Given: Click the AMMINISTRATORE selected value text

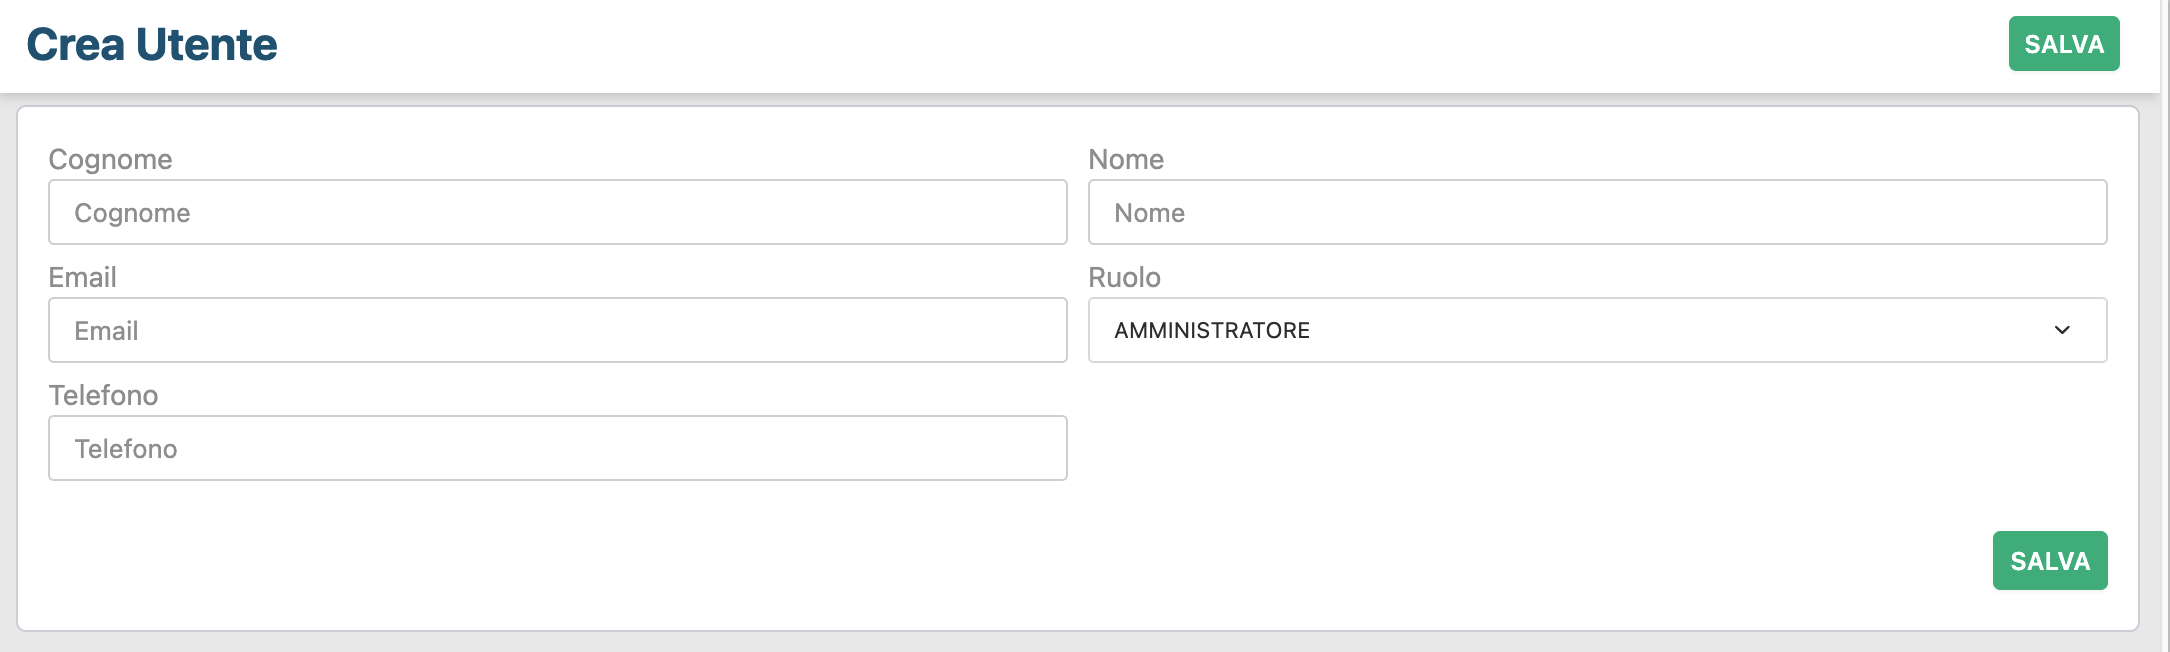Looking at the screenshot, I should pyautogui.click(x=1212, y=331).
